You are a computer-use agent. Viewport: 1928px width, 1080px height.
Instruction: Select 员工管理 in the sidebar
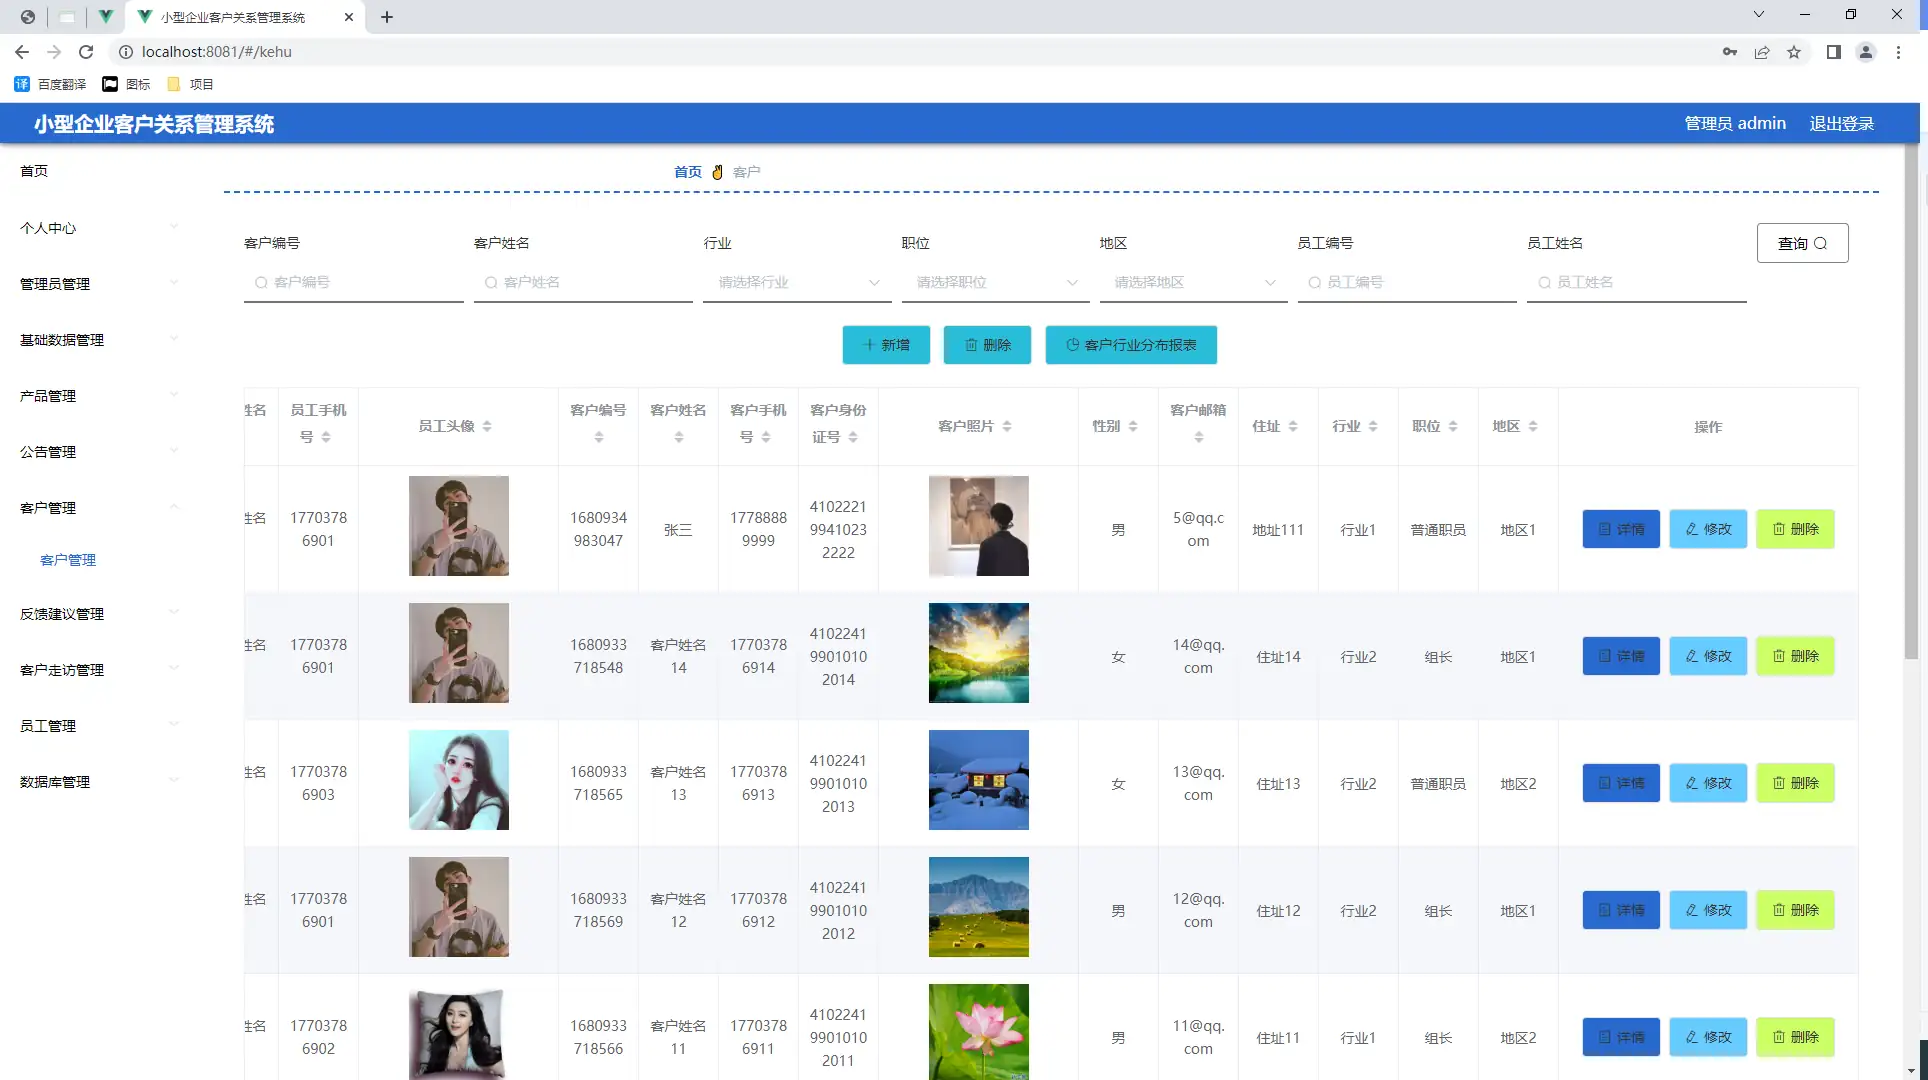pos(50,726)
